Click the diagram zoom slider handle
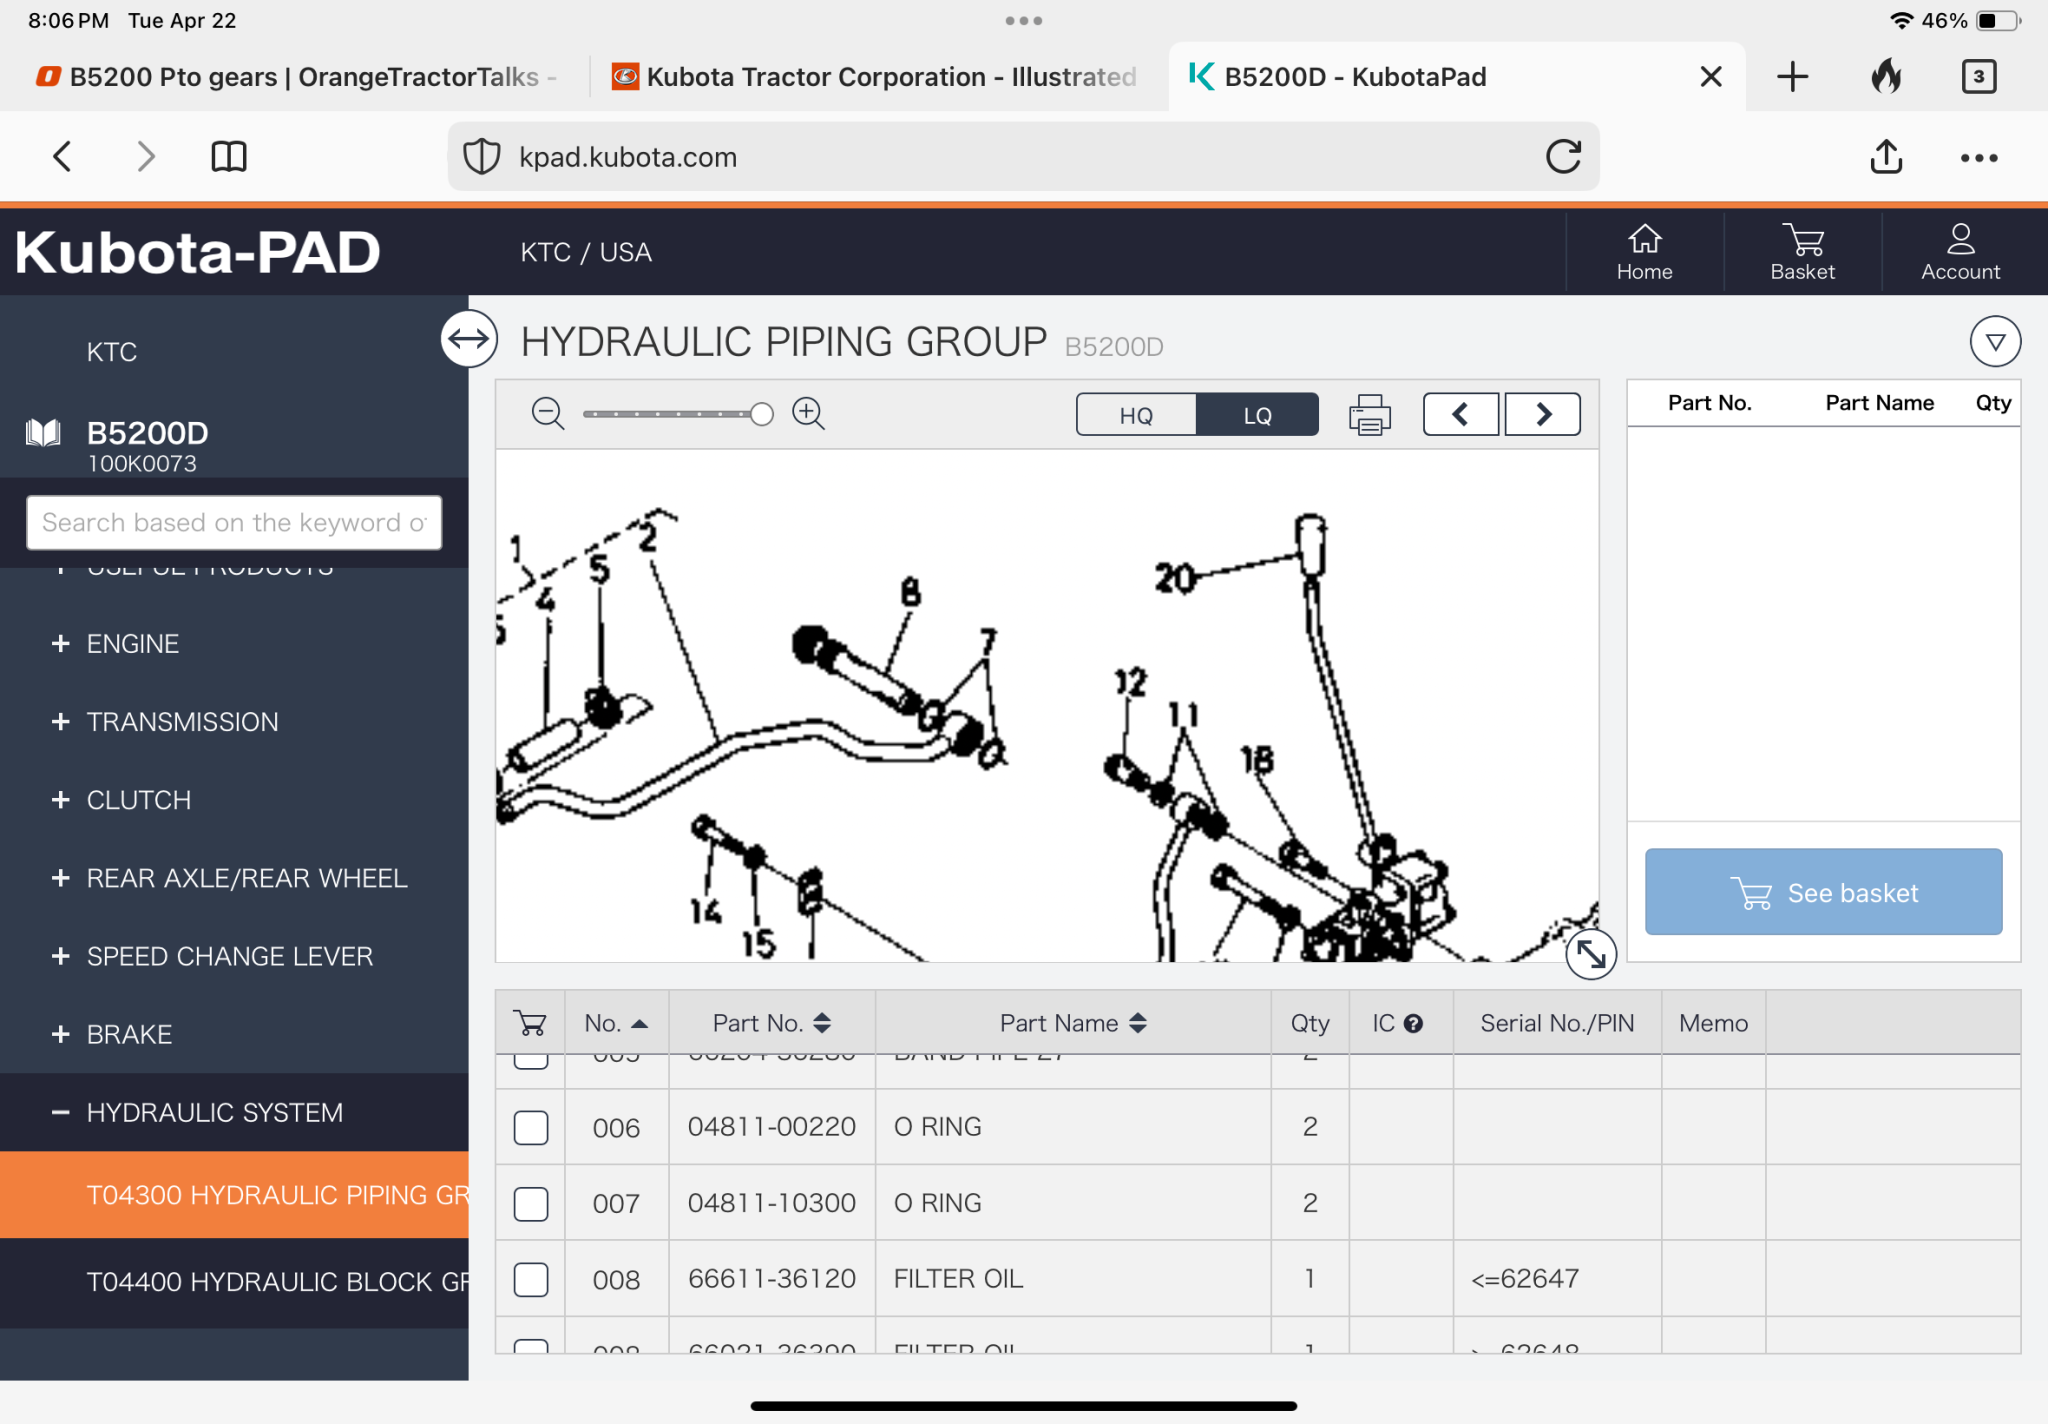 pos(762,414)
